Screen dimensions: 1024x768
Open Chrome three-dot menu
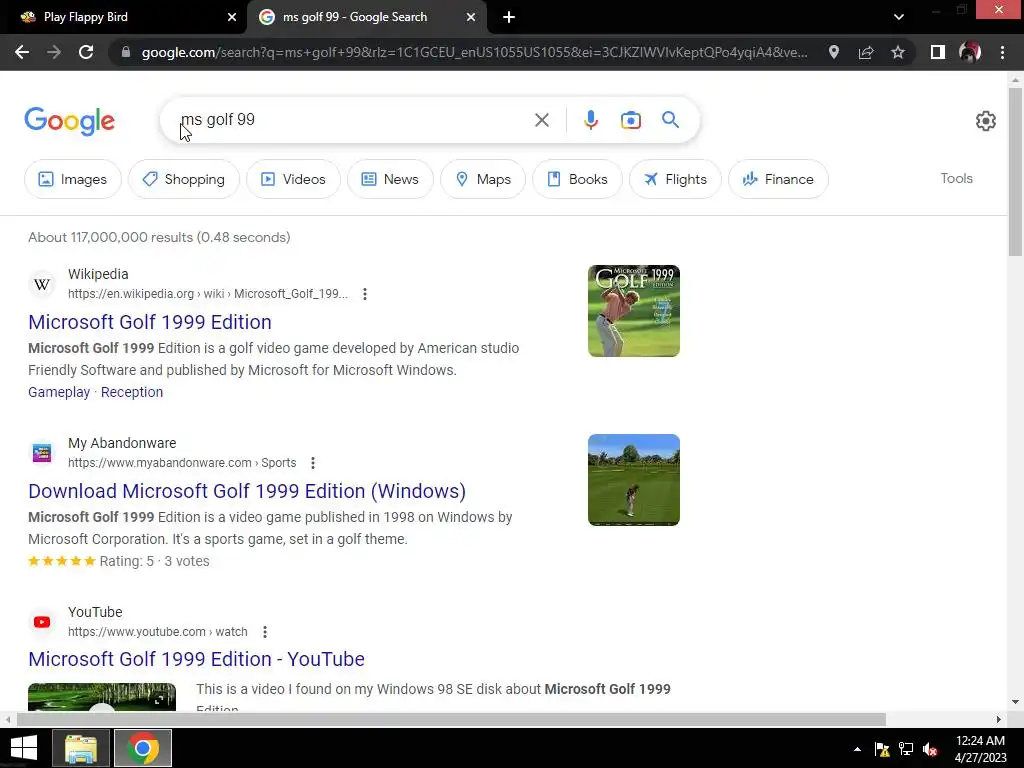click(1002, 52)
